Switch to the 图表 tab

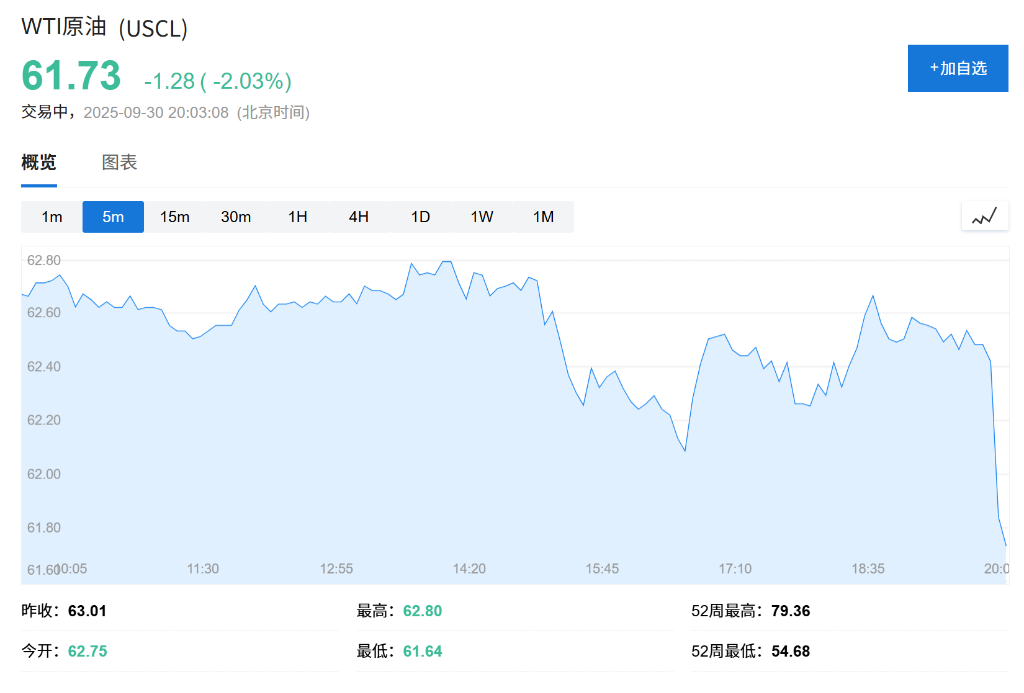[119, 163]
